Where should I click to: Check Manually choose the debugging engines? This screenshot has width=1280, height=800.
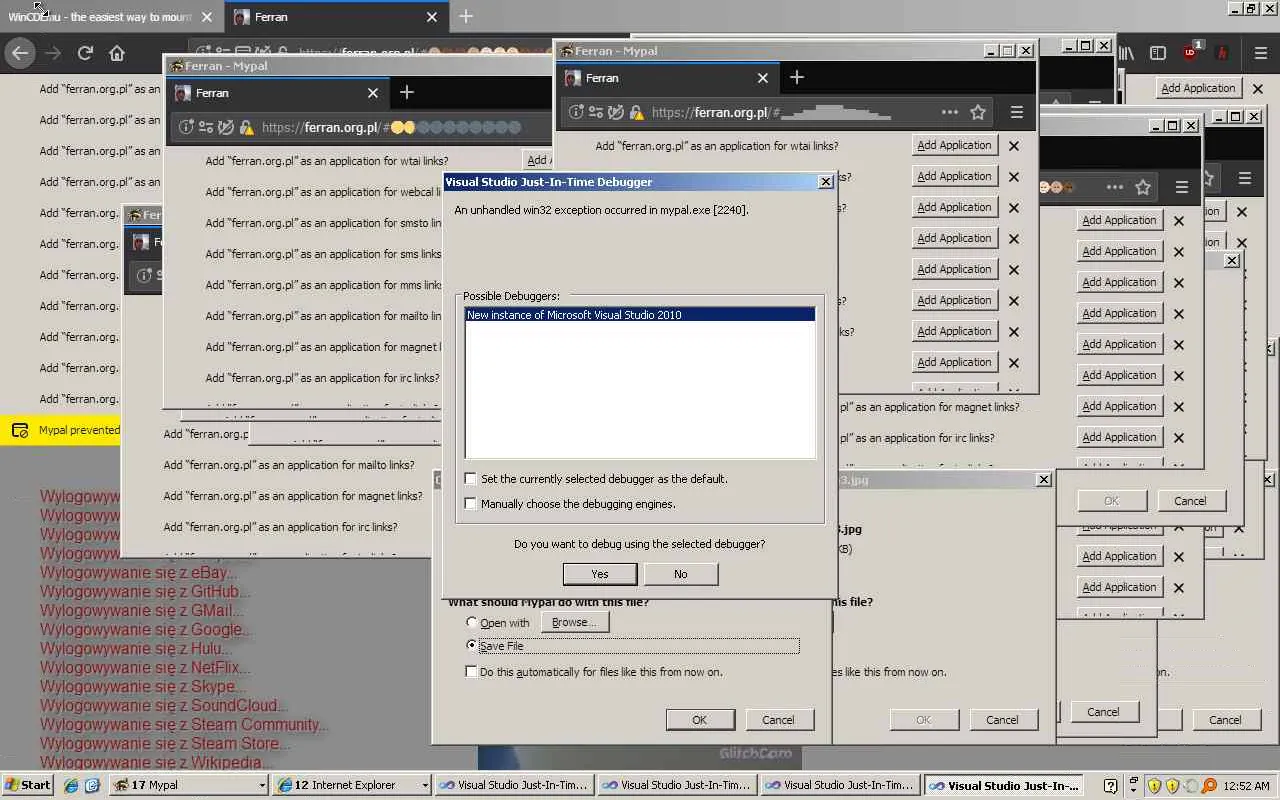tap(471, 504)
